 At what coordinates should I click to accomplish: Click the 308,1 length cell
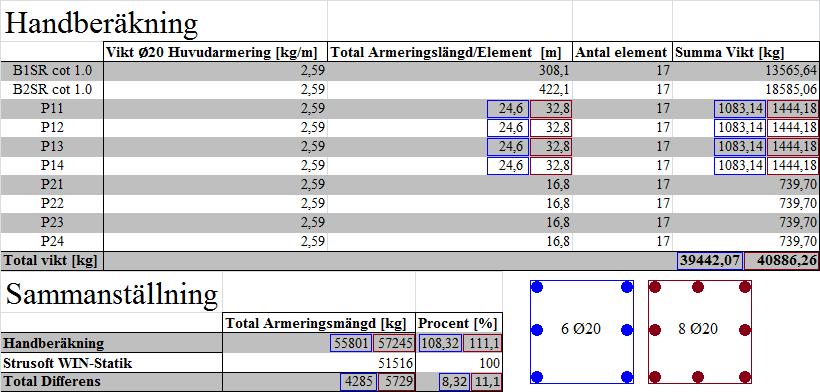point(554,71)
